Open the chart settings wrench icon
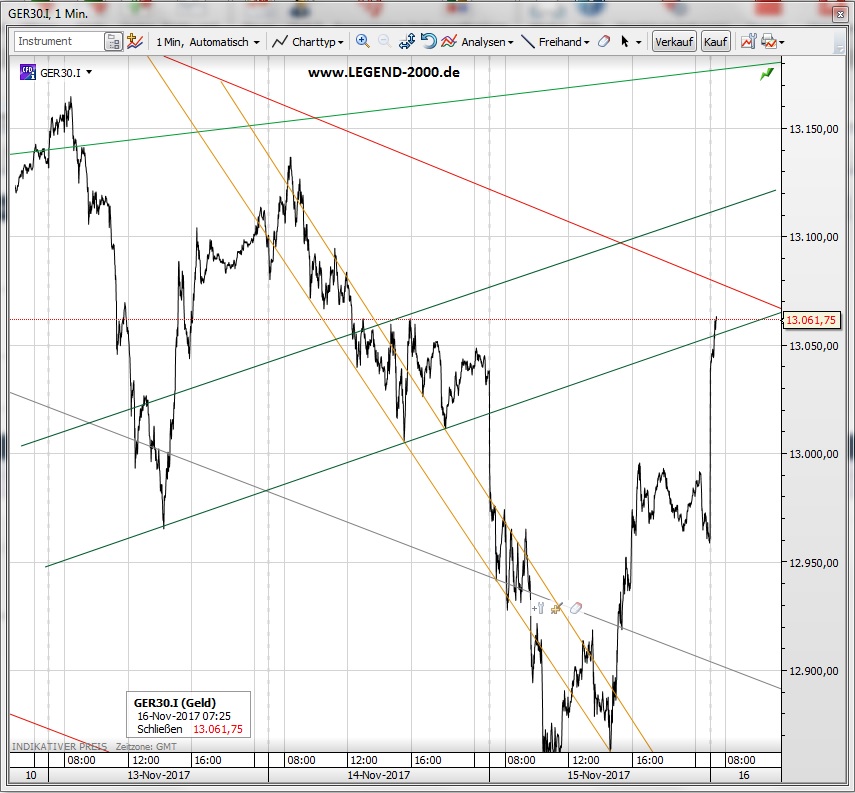The height and width of the screenshot is (793, 855). click(x=748, y=41)
